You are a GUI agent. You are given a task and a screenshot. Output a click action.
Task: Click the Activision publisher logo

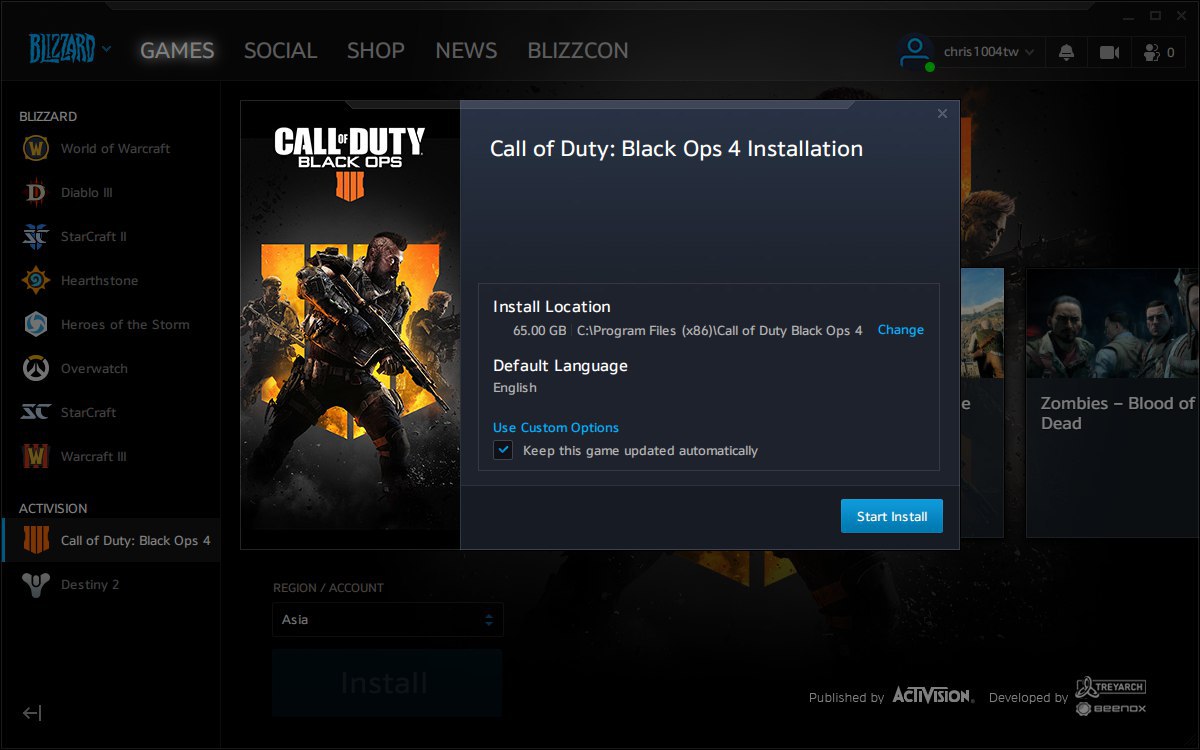(932, 695)
